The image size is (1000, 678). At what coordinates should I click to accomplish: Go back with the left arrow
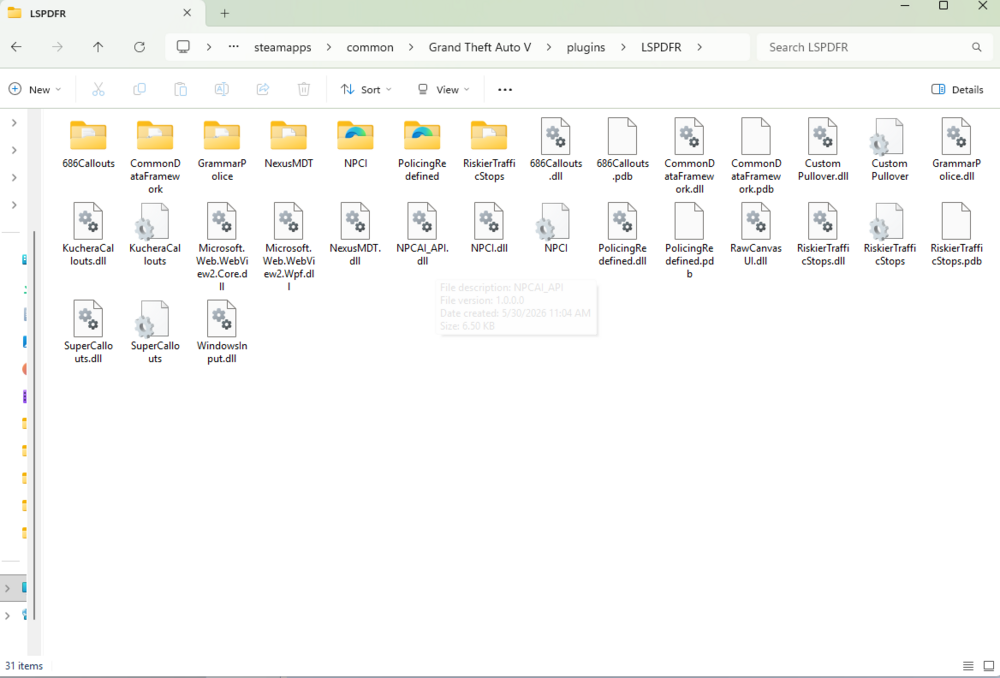click(17, 47)
